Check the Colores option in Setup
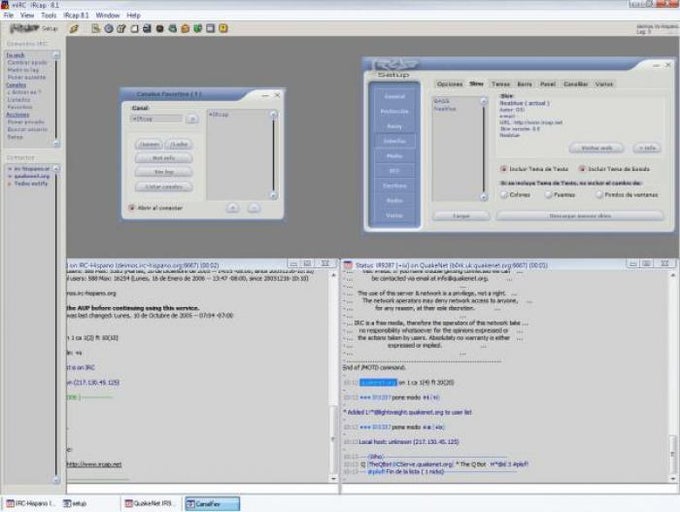 (504, 195)
